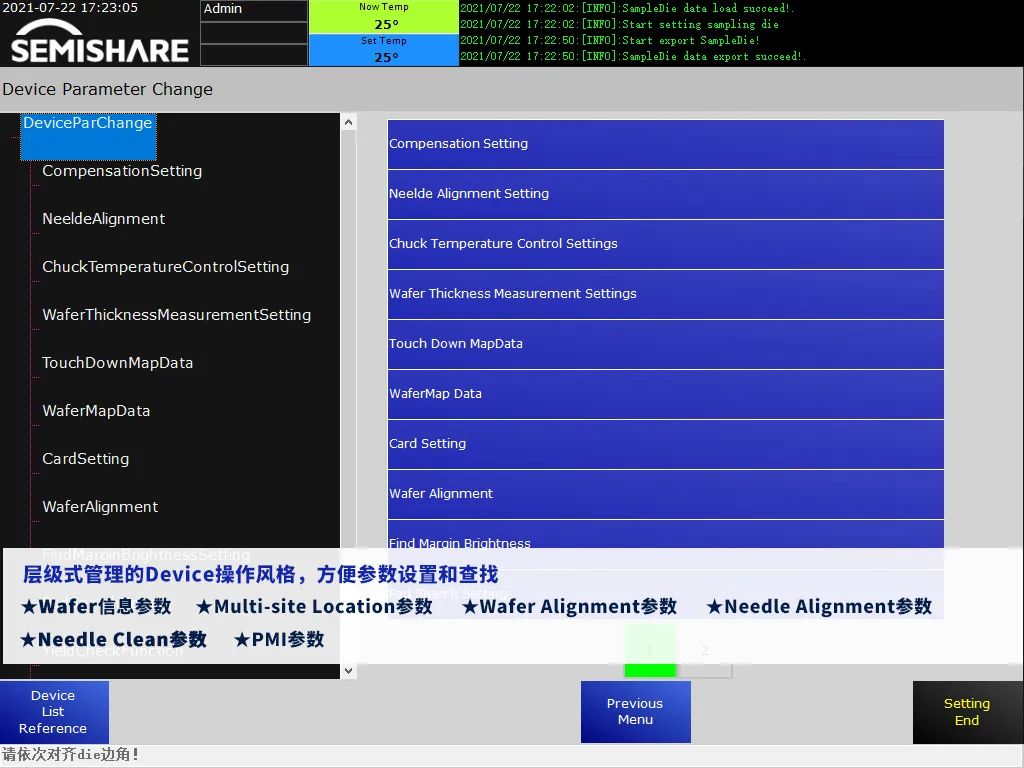Screen dimensions: 1024x768
Task: Select the DeviceParChange root tree node
Action: (88, 124)
